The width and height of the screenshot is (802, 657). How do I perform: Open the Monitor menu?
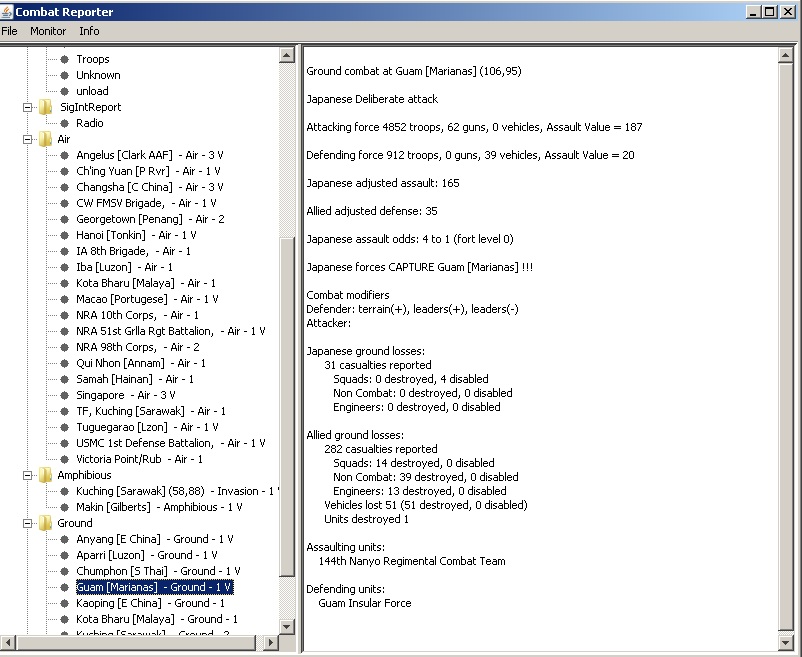pos(48,31)
